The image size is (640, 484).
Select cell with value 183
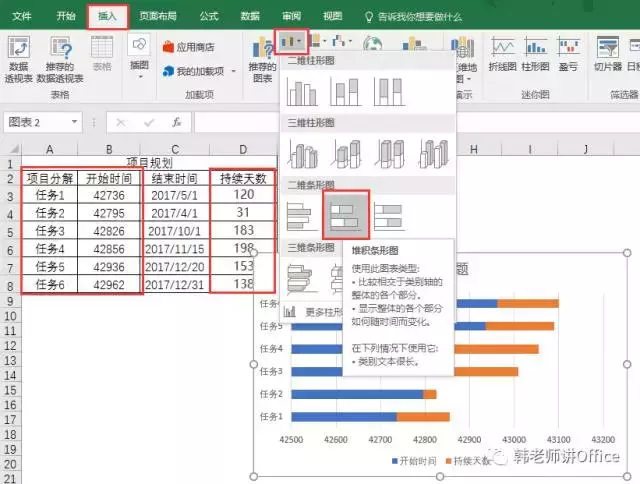click(x=243, y=230)
